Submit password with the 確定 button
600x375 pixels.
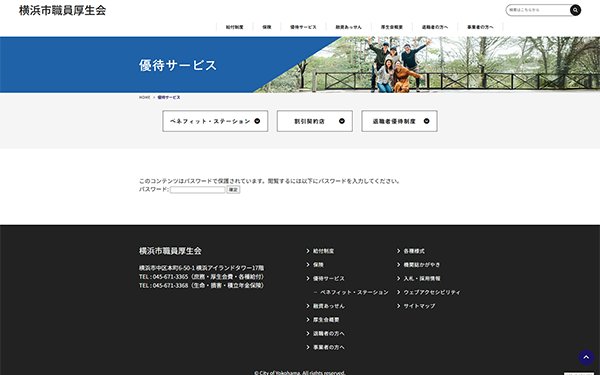[233, 189]
